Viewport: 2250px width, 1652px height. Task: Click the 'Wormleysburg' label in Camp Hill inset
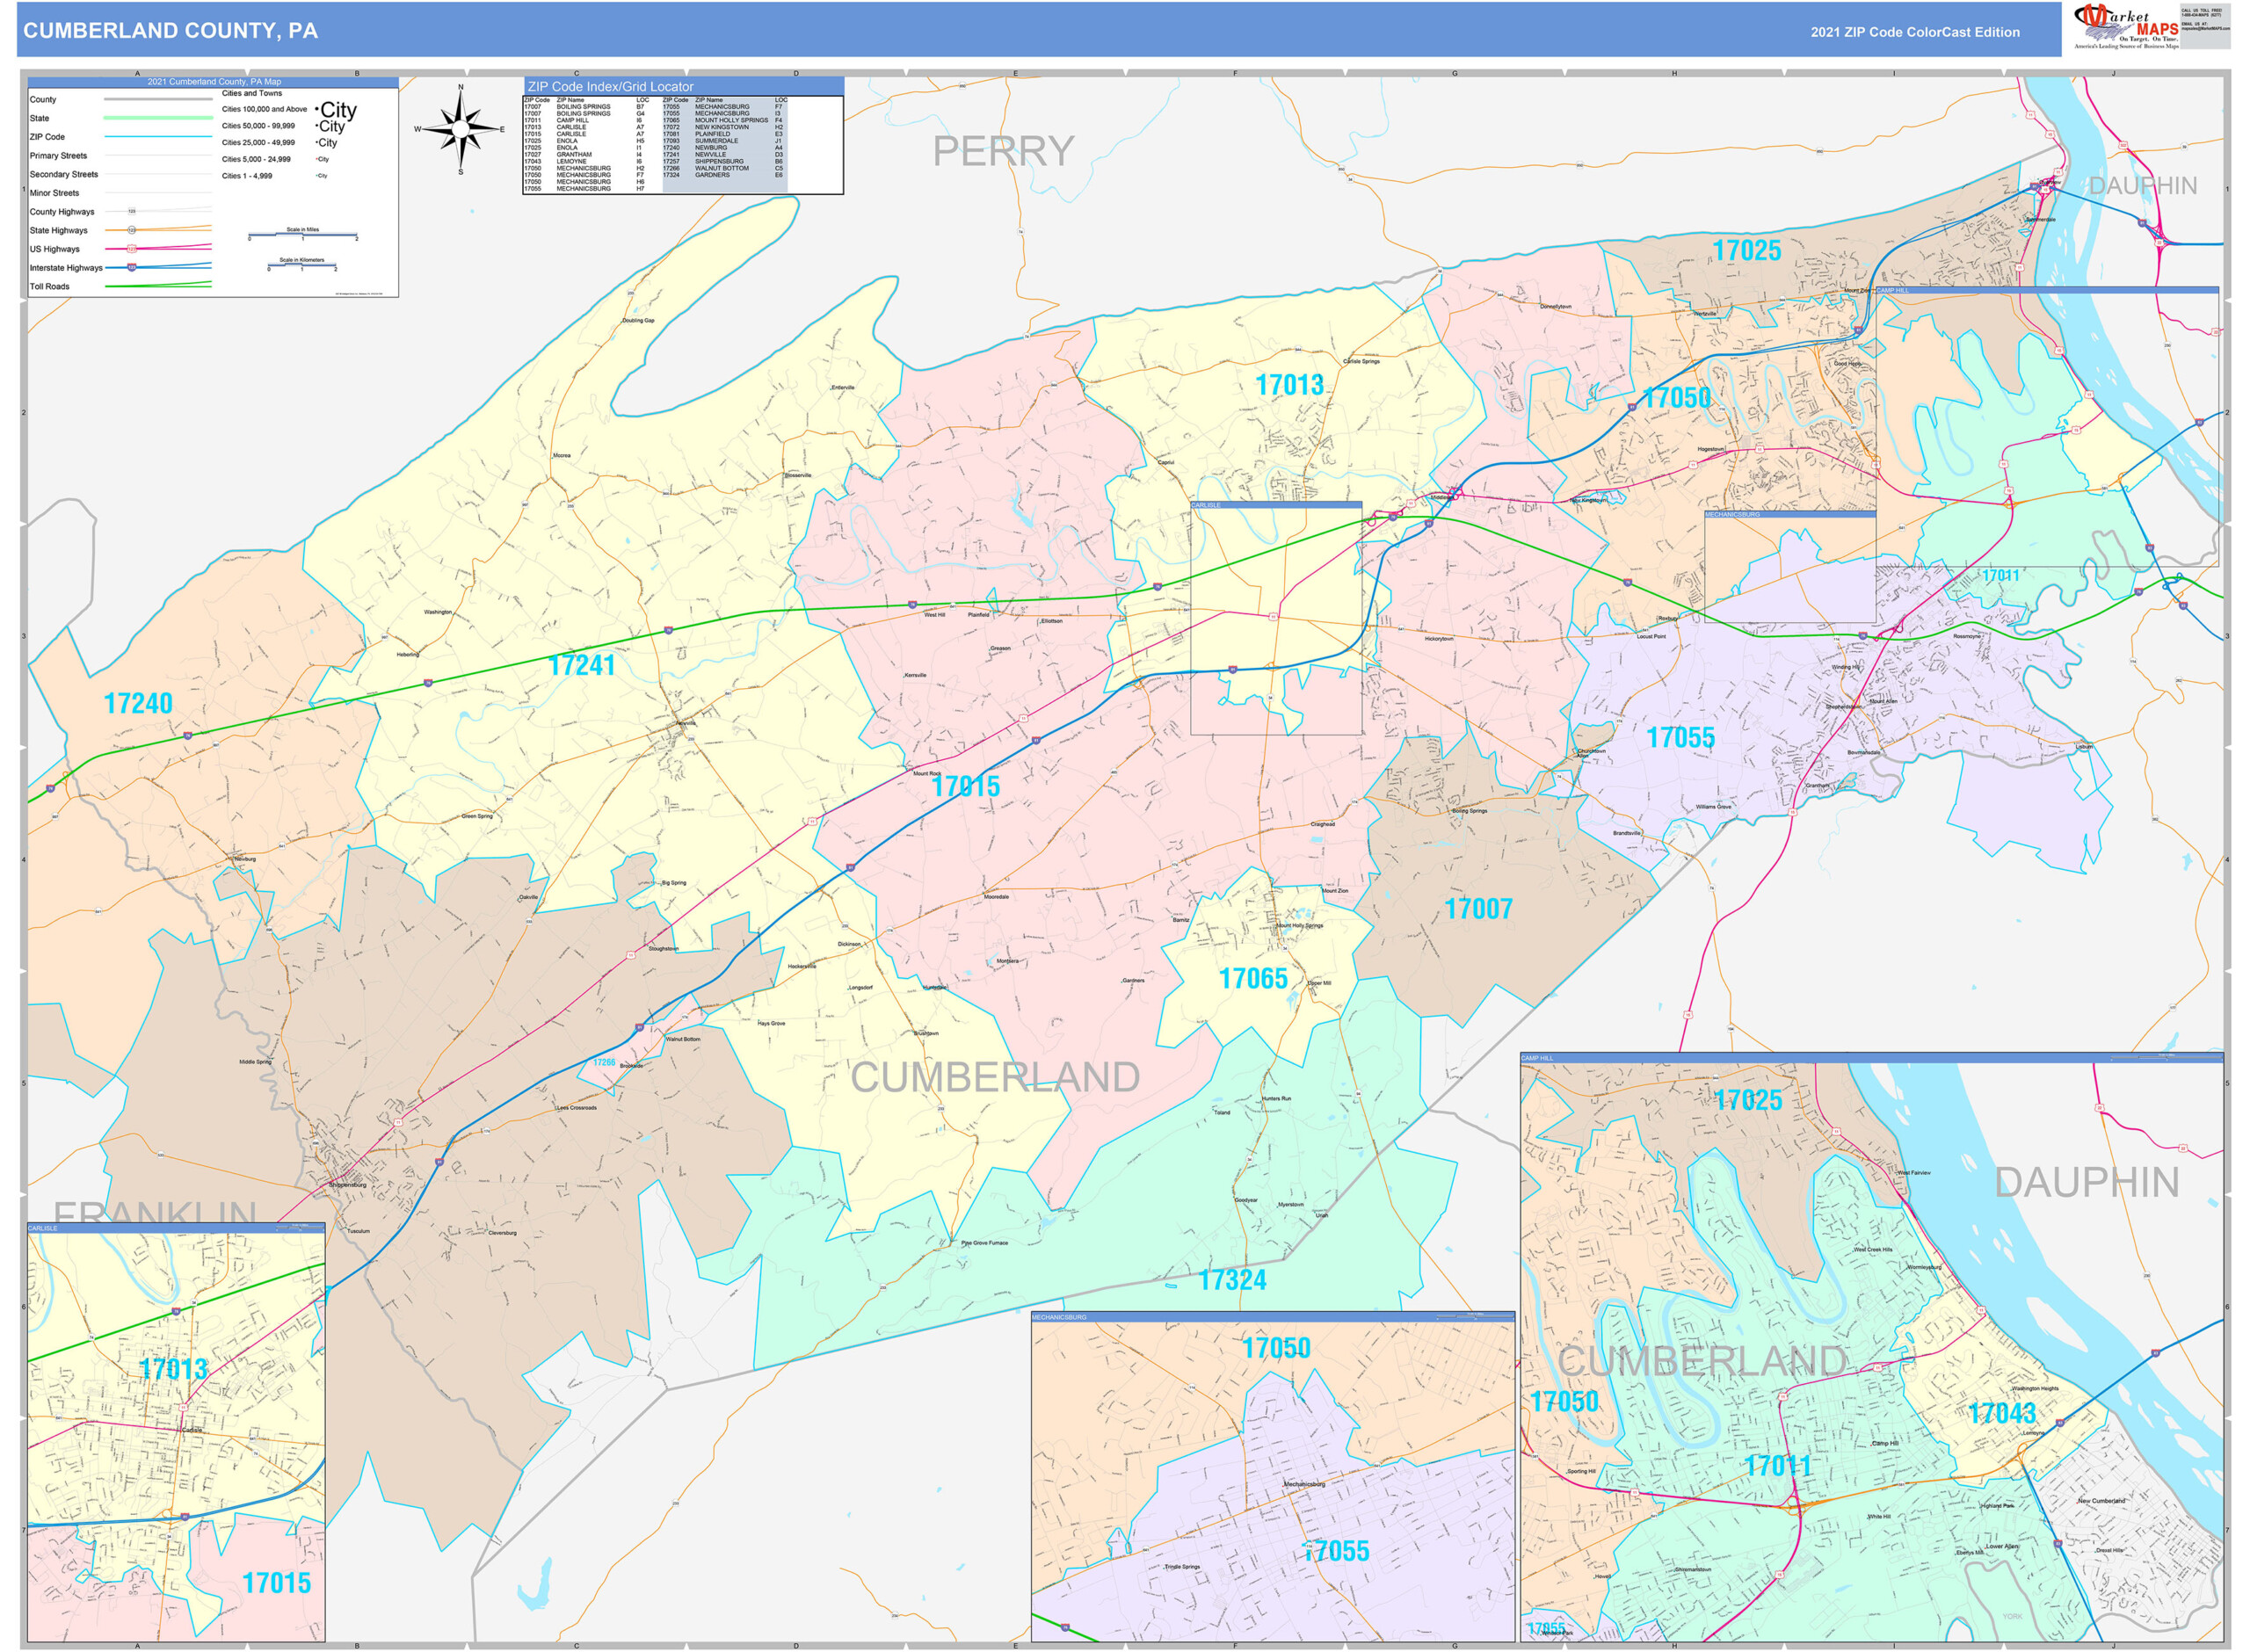pos(1924,1268)
